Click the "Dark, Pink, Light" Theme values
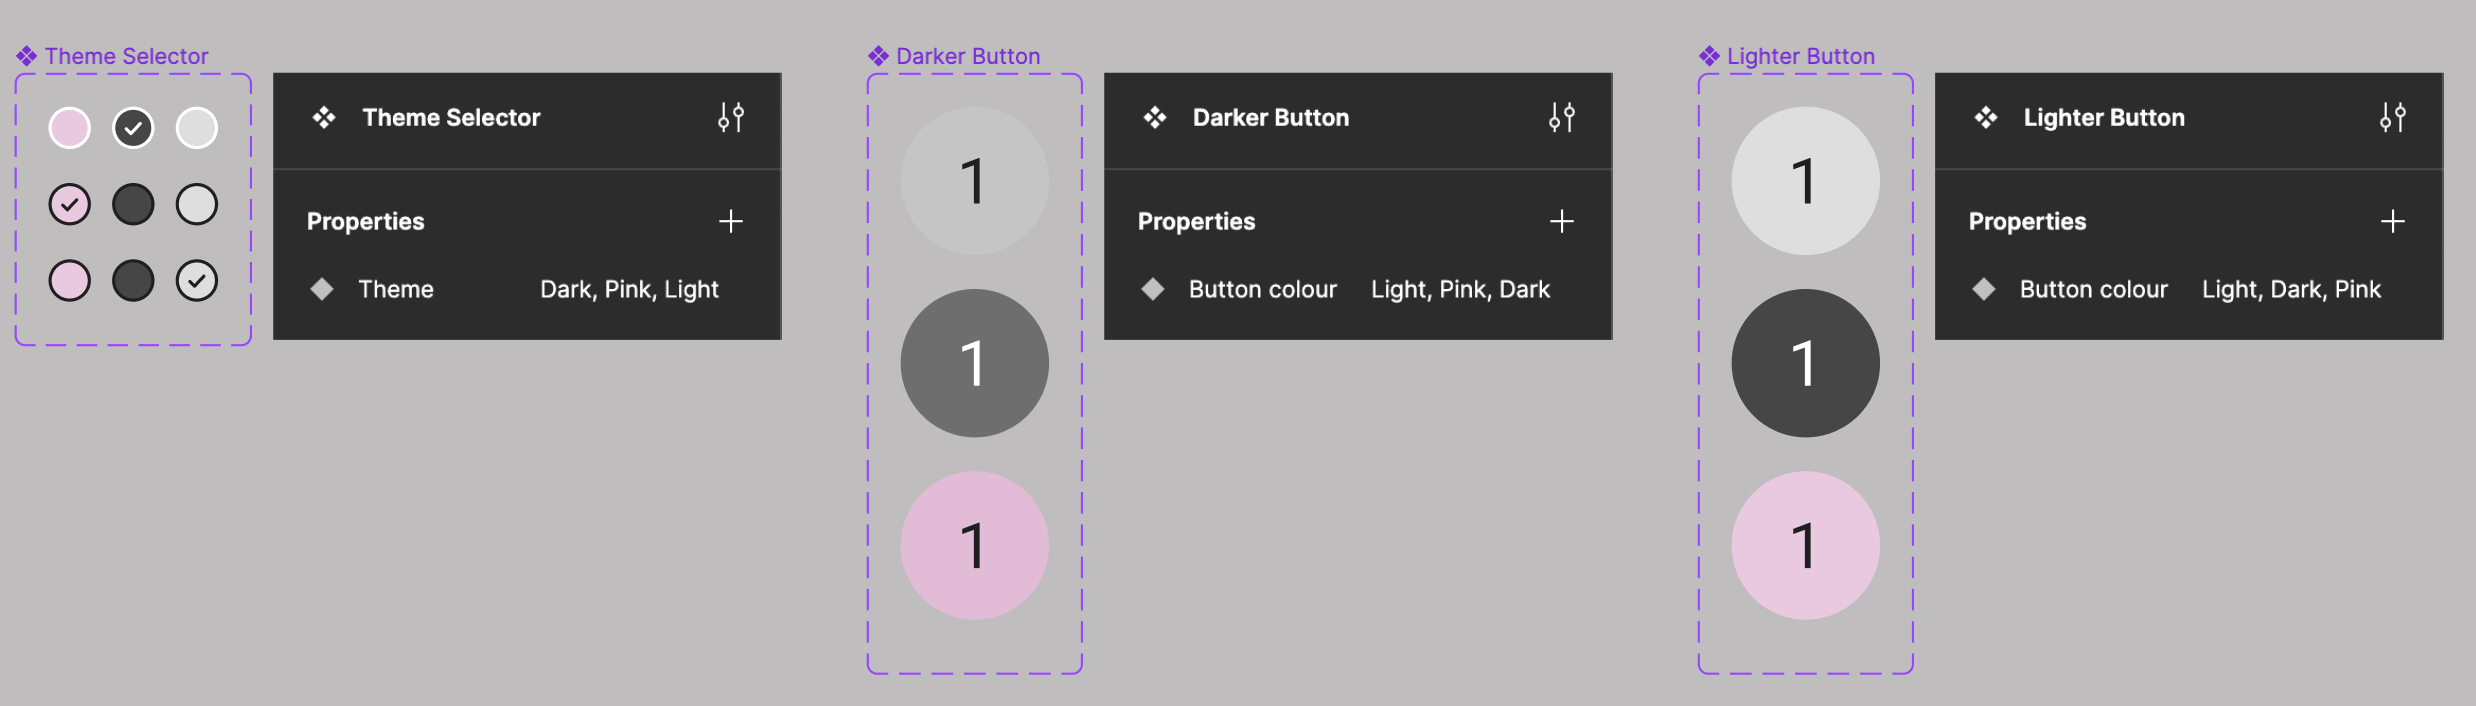This screenshot has height=706, width=2476. [629, 289]
